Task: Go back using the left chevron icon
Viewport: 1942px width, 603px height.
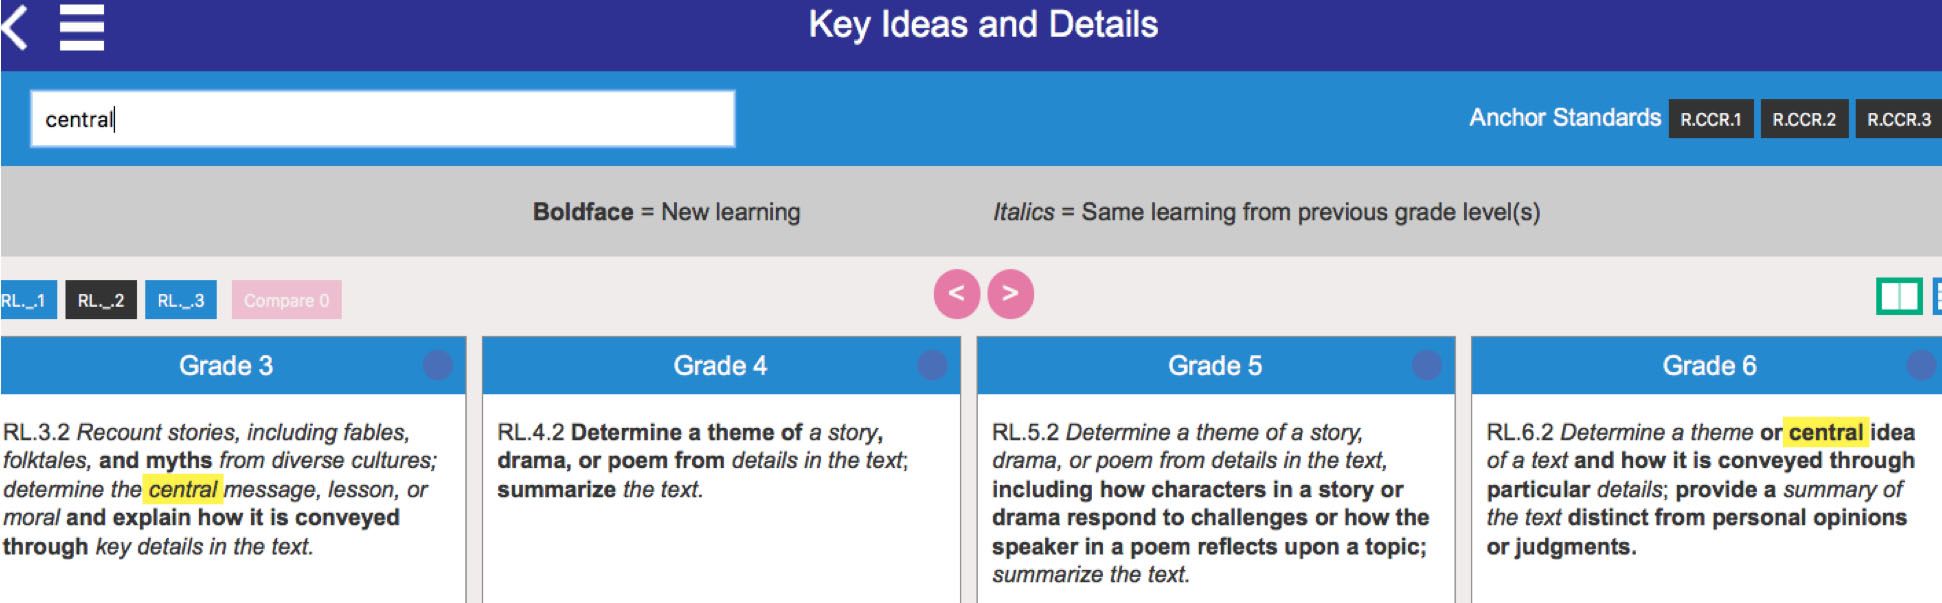Action: pyautogui.click(x=13, y=26)
